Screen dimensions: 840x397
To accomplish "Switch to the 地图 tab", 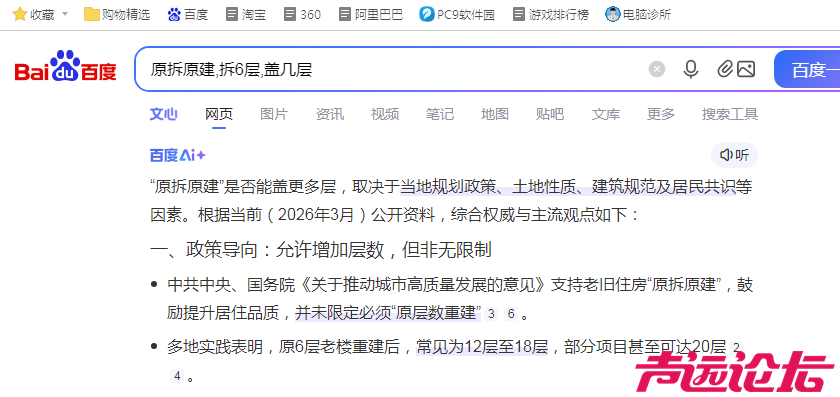I will click(494, 114).
